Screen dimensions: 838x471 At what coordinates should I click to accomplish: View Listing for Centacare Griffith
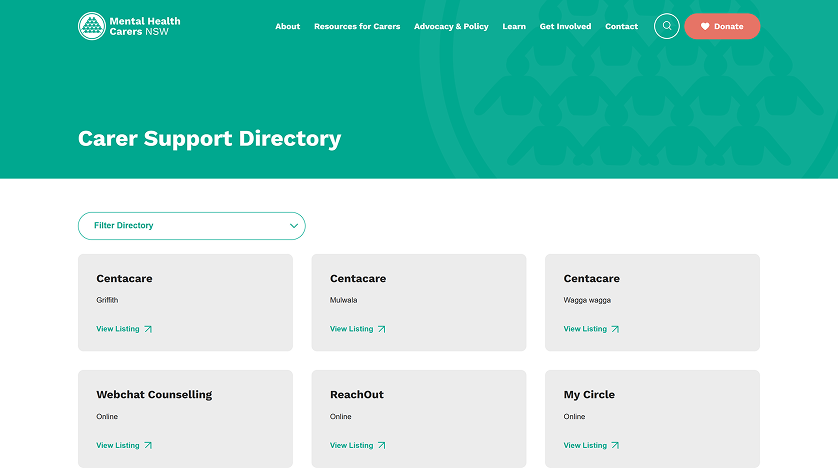(x=124, y=329)
